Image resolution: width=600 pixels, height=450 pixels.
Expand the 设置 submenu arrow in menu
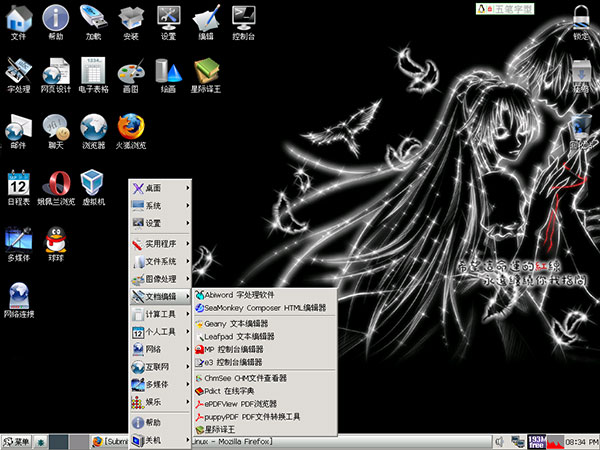click(188, 223)
